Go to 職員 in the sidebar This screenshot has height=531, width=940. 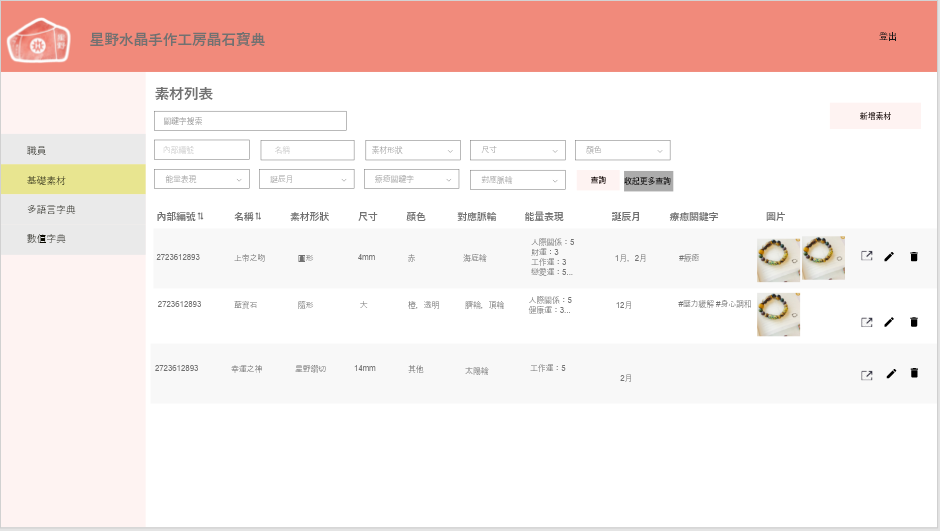pyautogui.click(x=37, y=150)
